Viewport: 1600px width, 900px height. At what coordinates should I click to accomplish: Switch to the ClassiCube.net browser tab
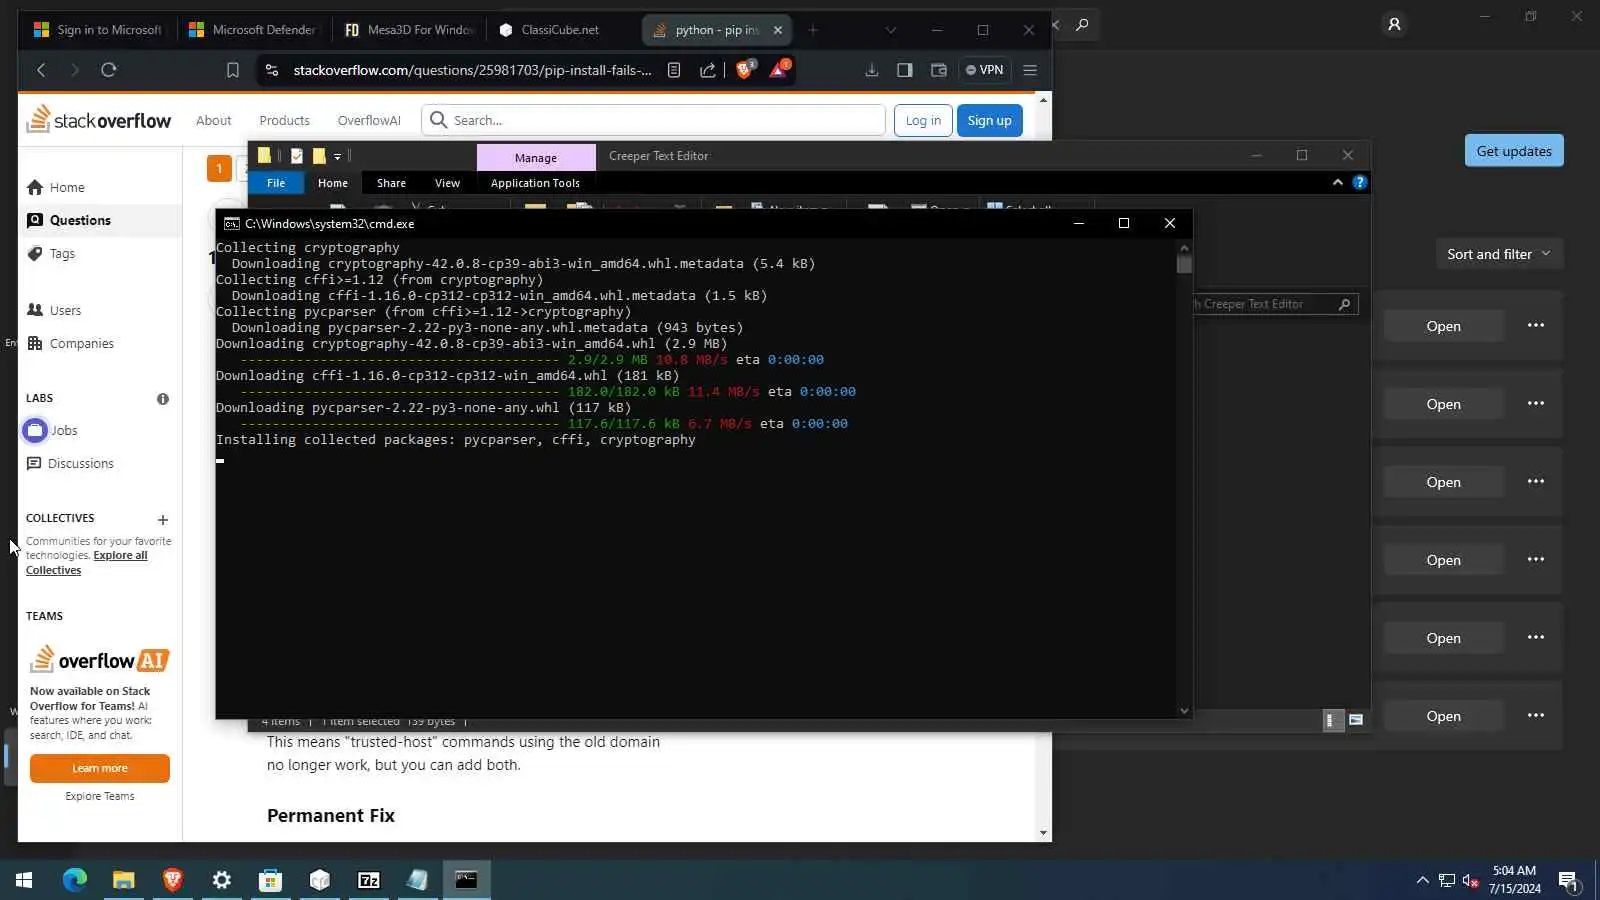(x=560, y=30)
